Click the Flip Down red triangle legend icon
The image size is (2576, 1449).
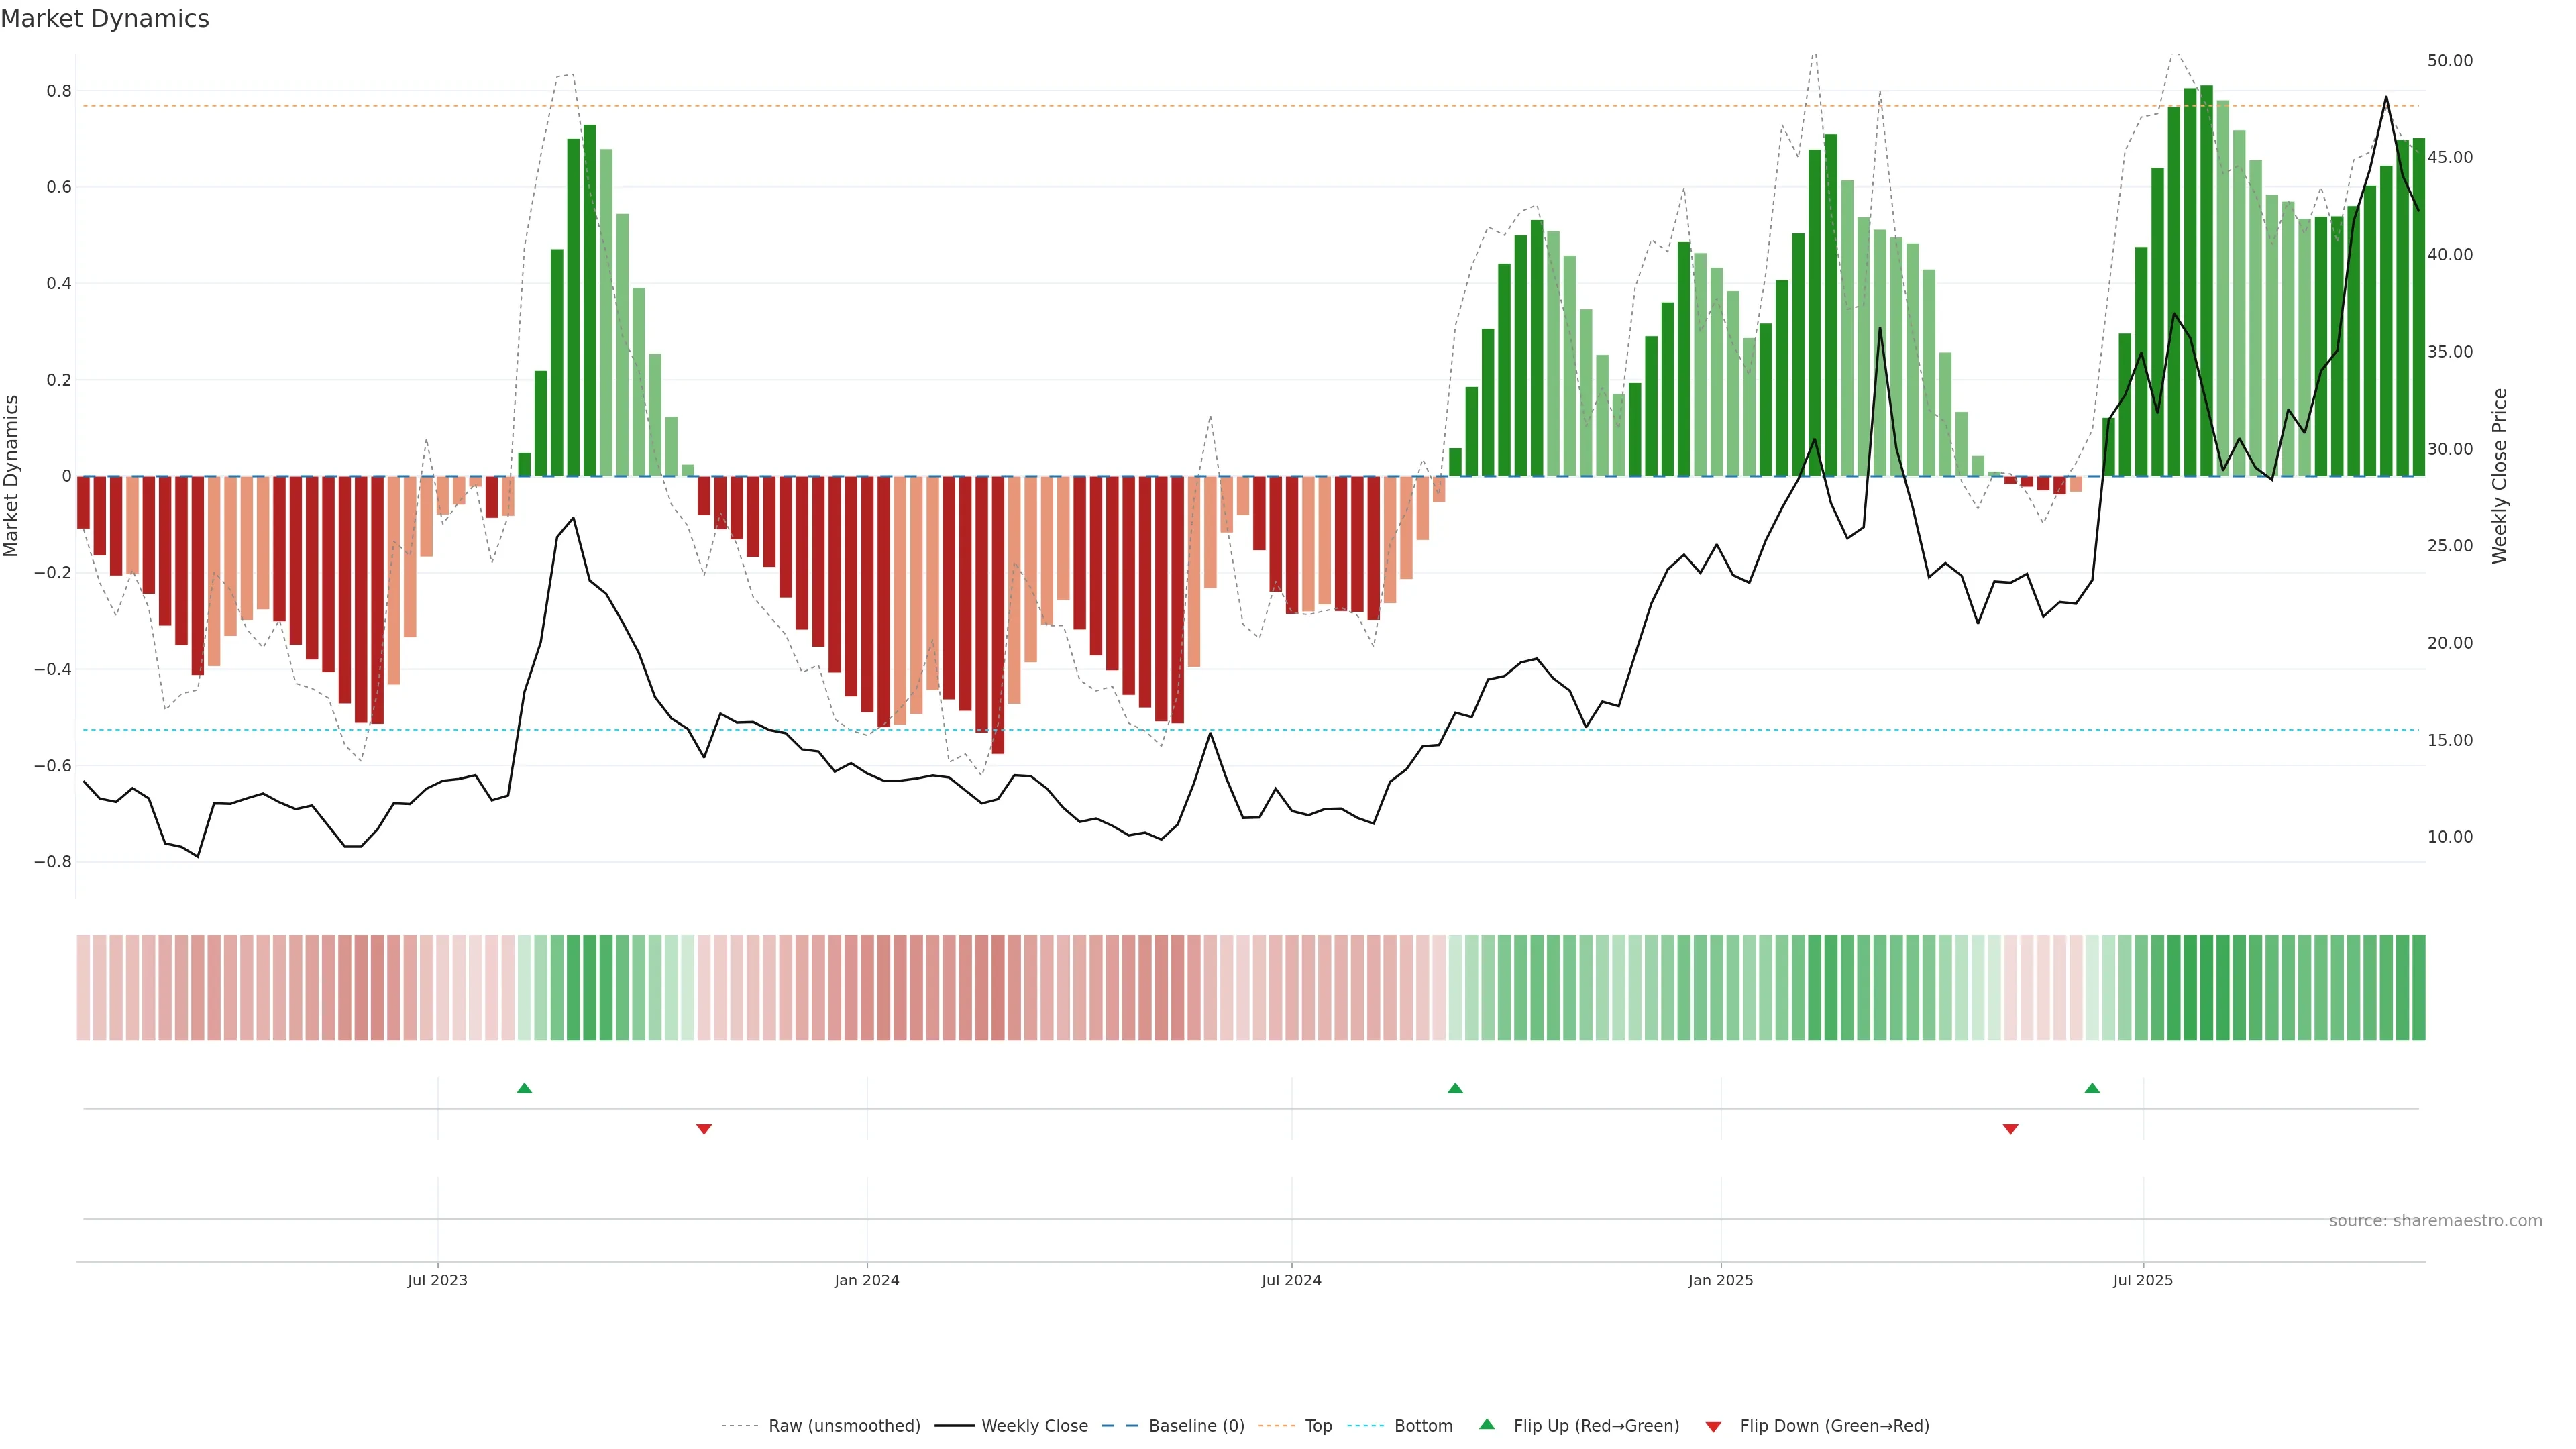pyautogui.click(x=1713, y=1426)
